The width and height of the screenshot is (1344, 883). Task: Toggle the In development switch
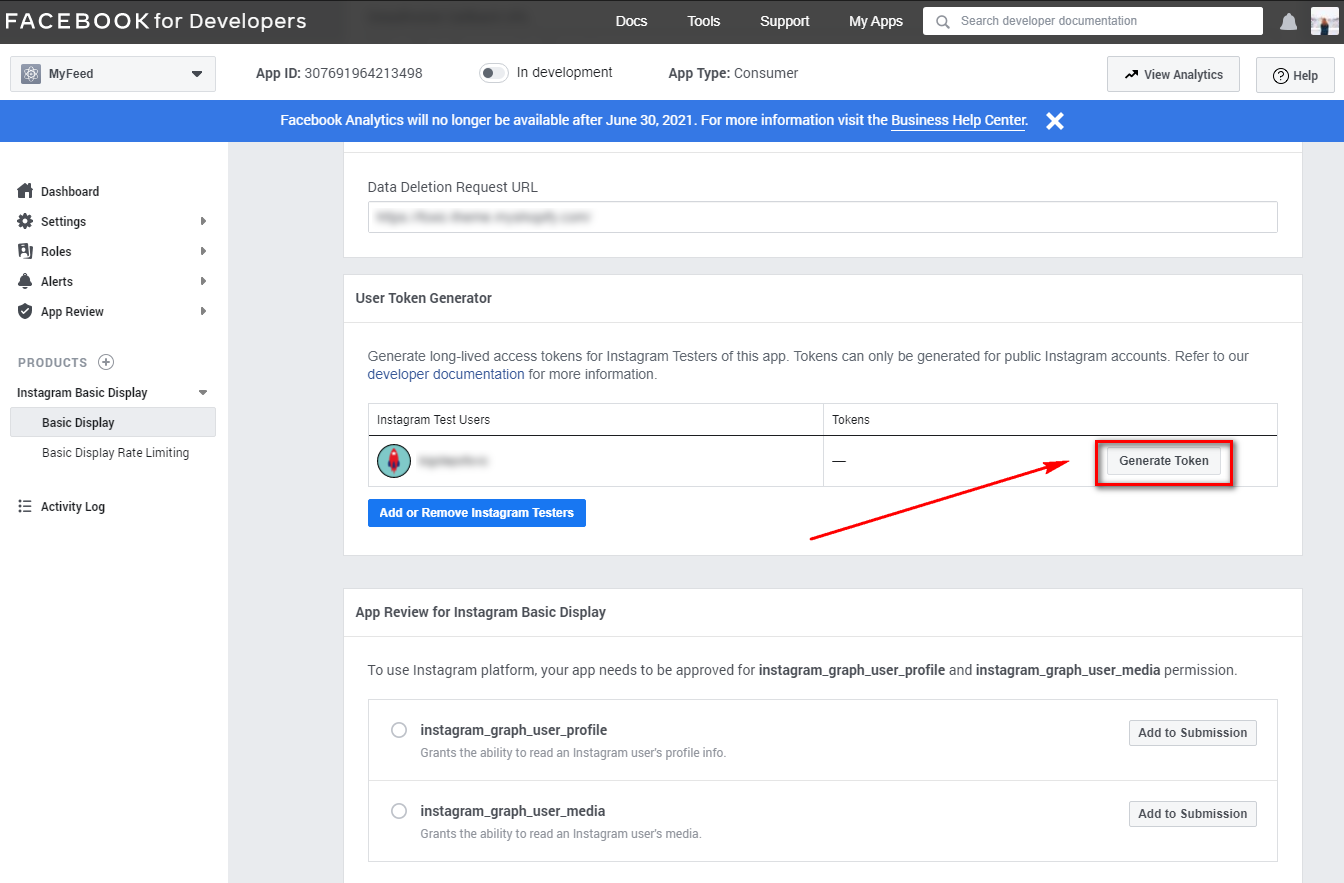tap(494, 73)
